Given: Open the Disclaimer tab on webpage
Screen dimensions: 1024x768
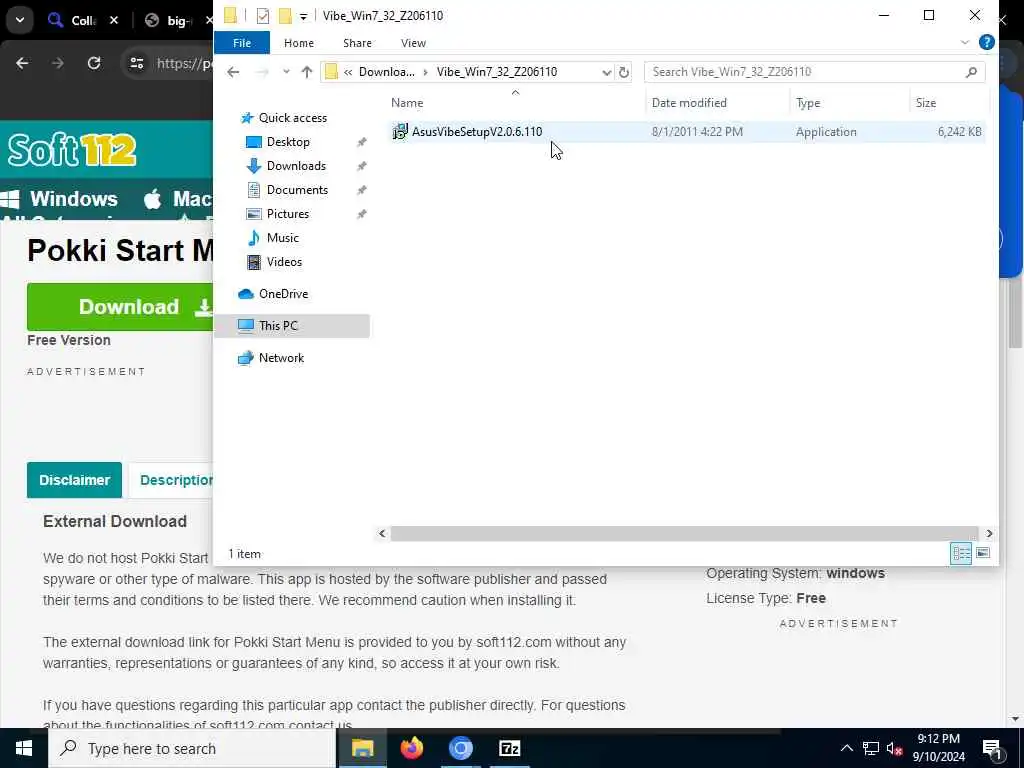Looking at the screenshot, I should (x=74, y=480).
